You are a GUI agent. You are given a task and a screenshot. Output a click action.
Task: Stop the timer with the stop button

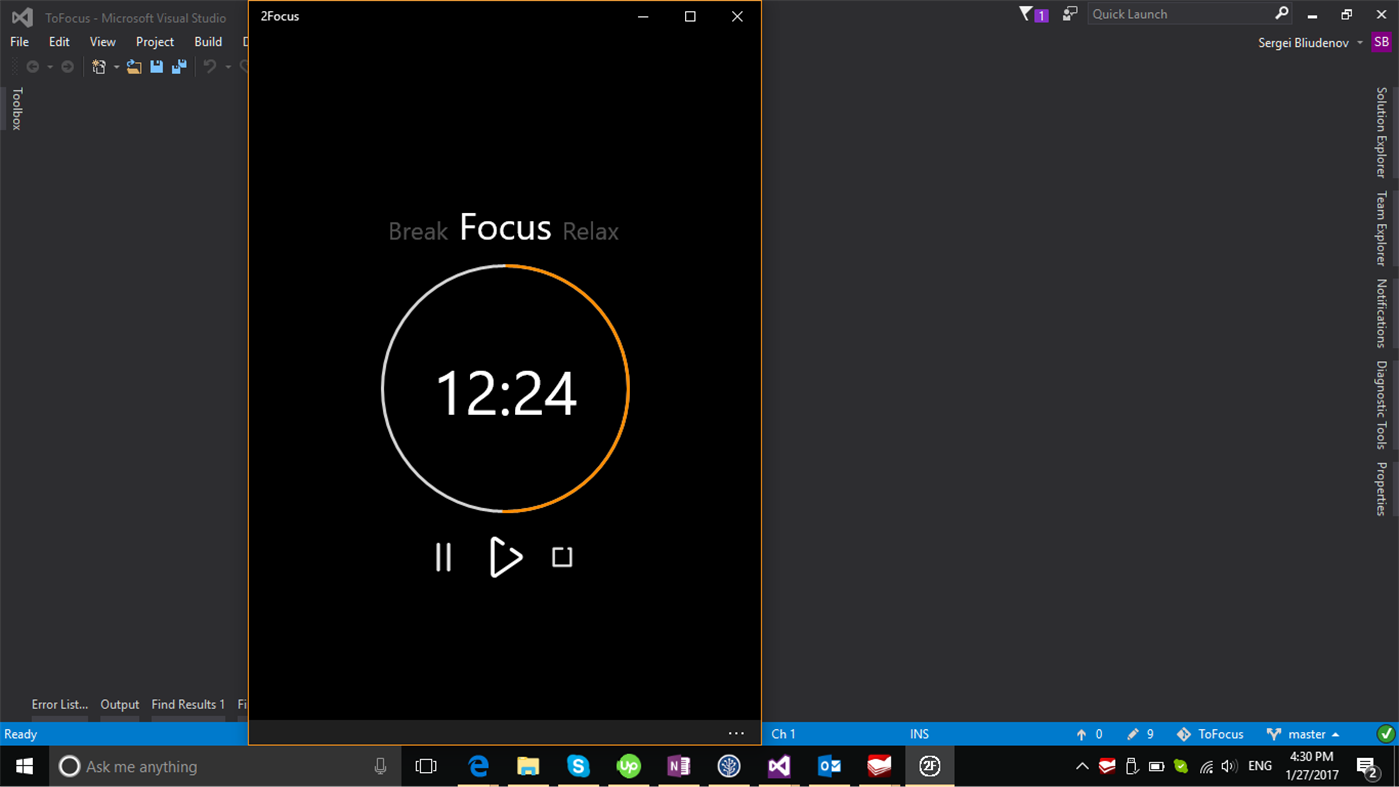pyautogui.click(x=562, y=558)
